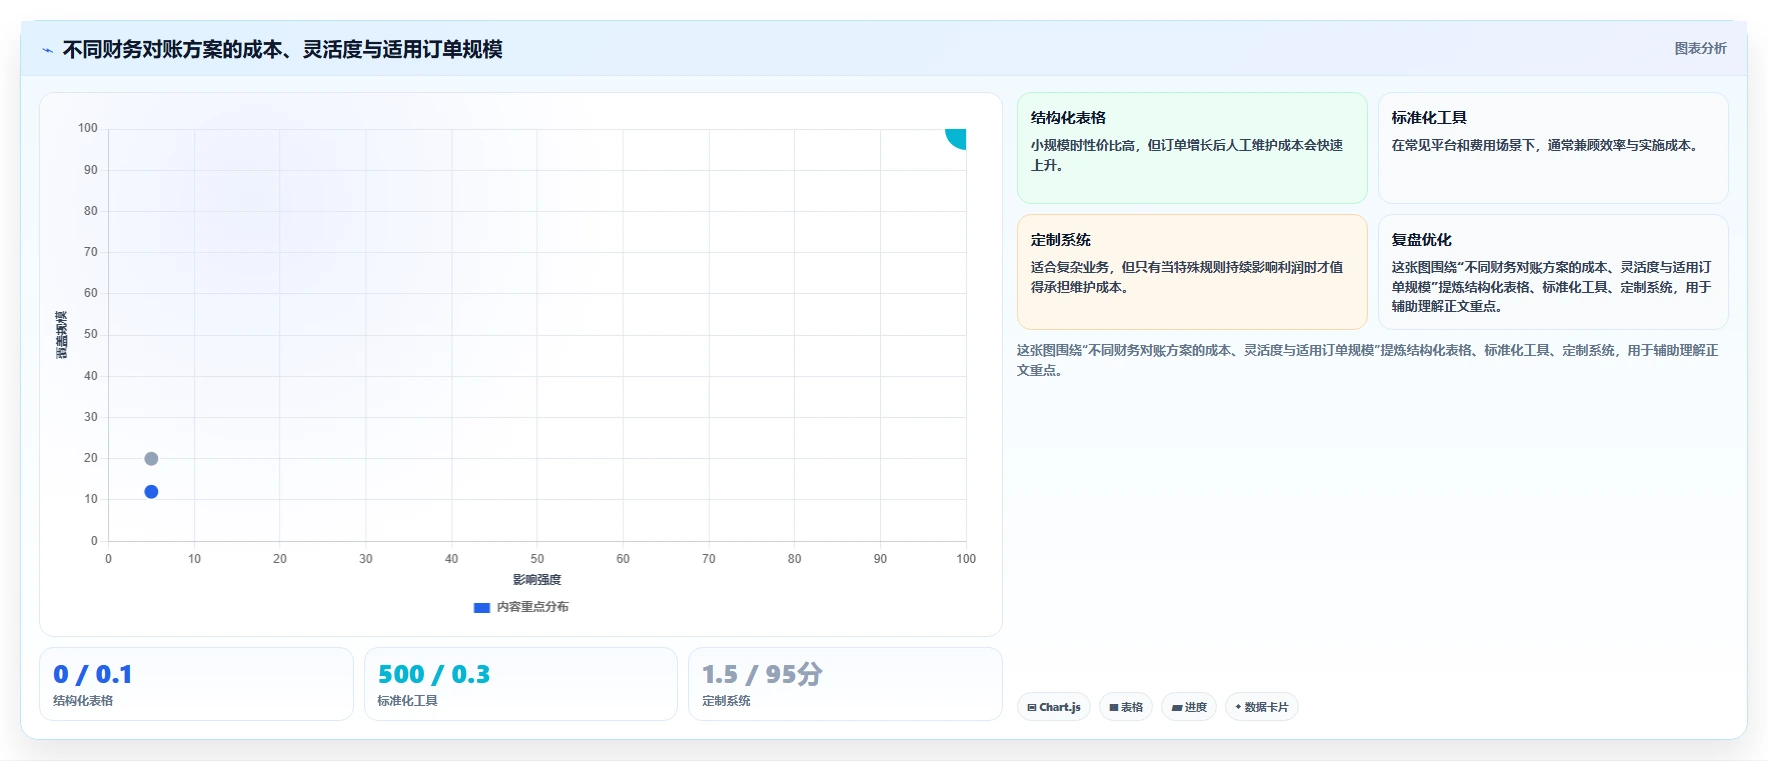Toggle the 内容重点分布 legend item
Viewport: 1768px width, 761px height.
pos(521,607)
